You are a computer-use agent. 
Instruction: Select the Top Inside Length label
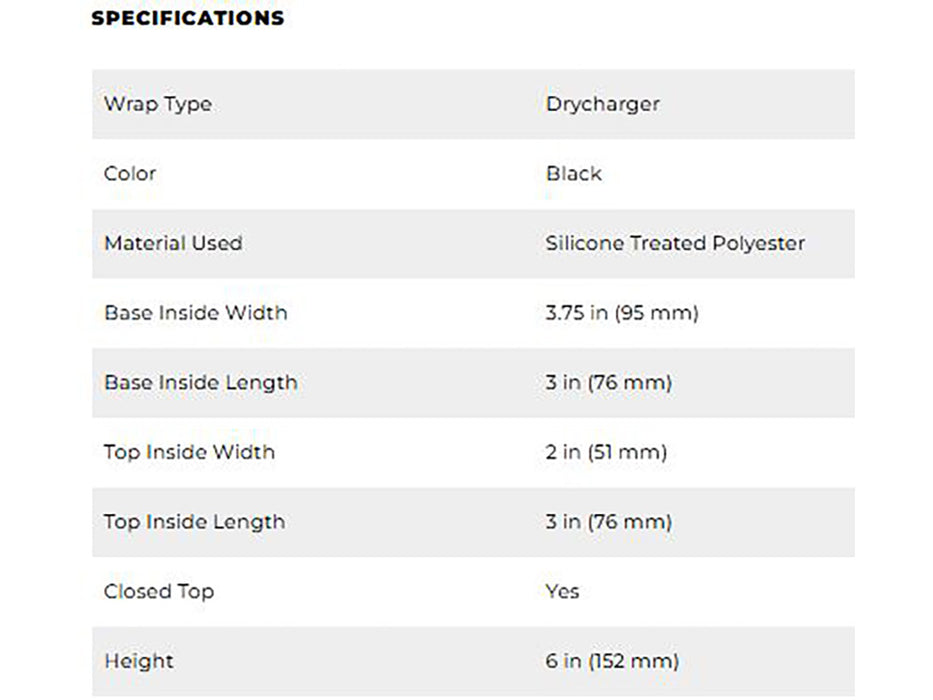(195, 522)
